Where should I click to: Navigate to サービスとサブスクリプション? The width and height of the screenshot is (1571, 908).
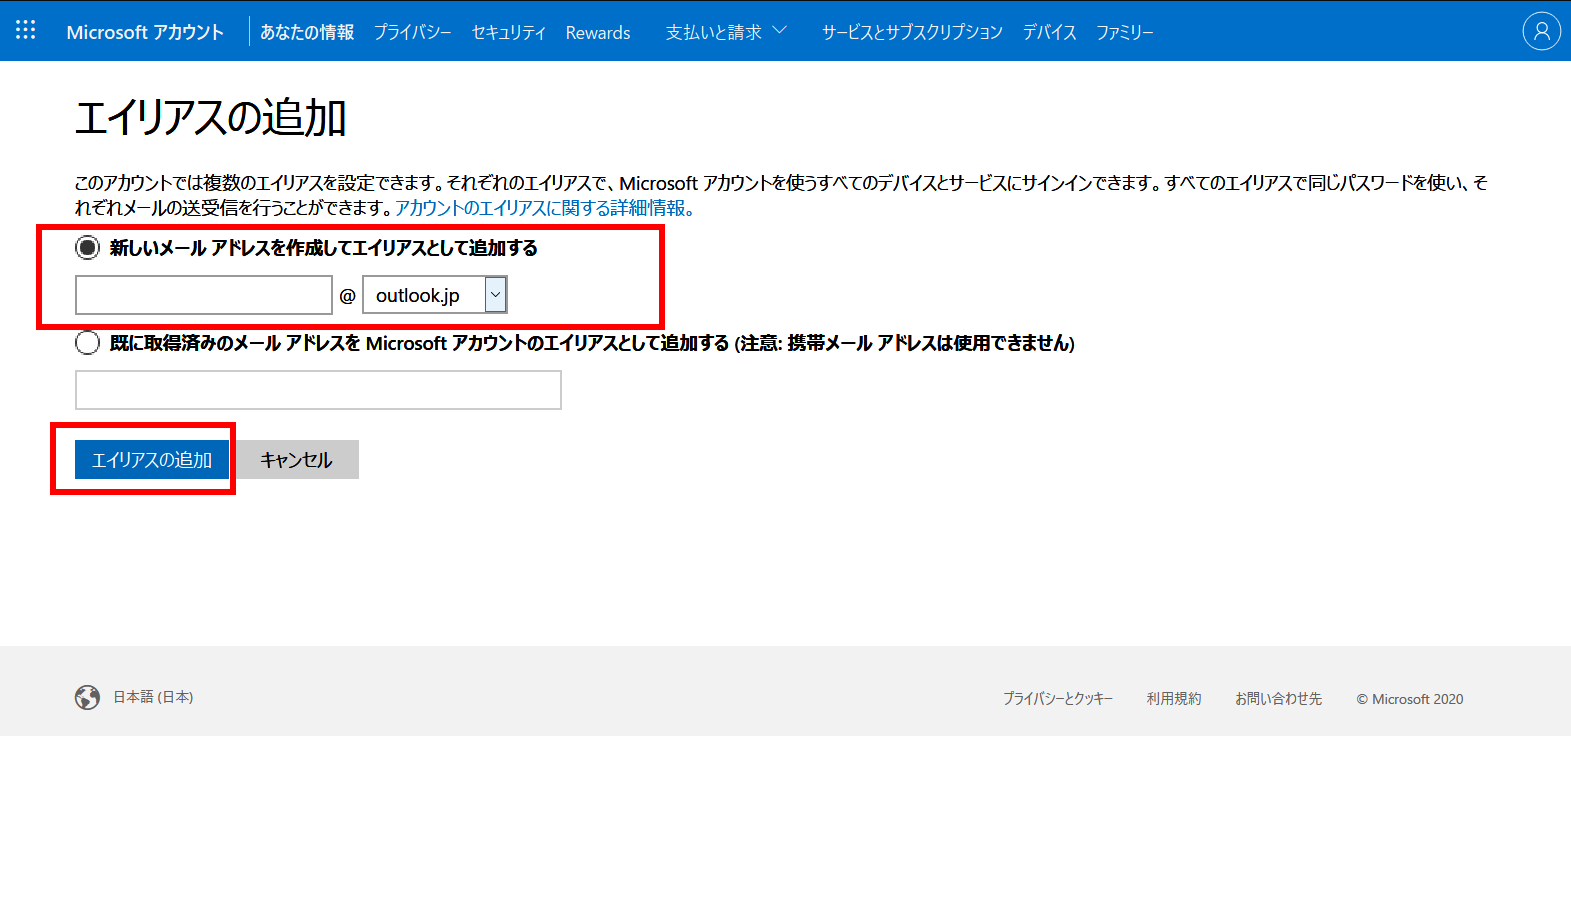click(912, 32)
